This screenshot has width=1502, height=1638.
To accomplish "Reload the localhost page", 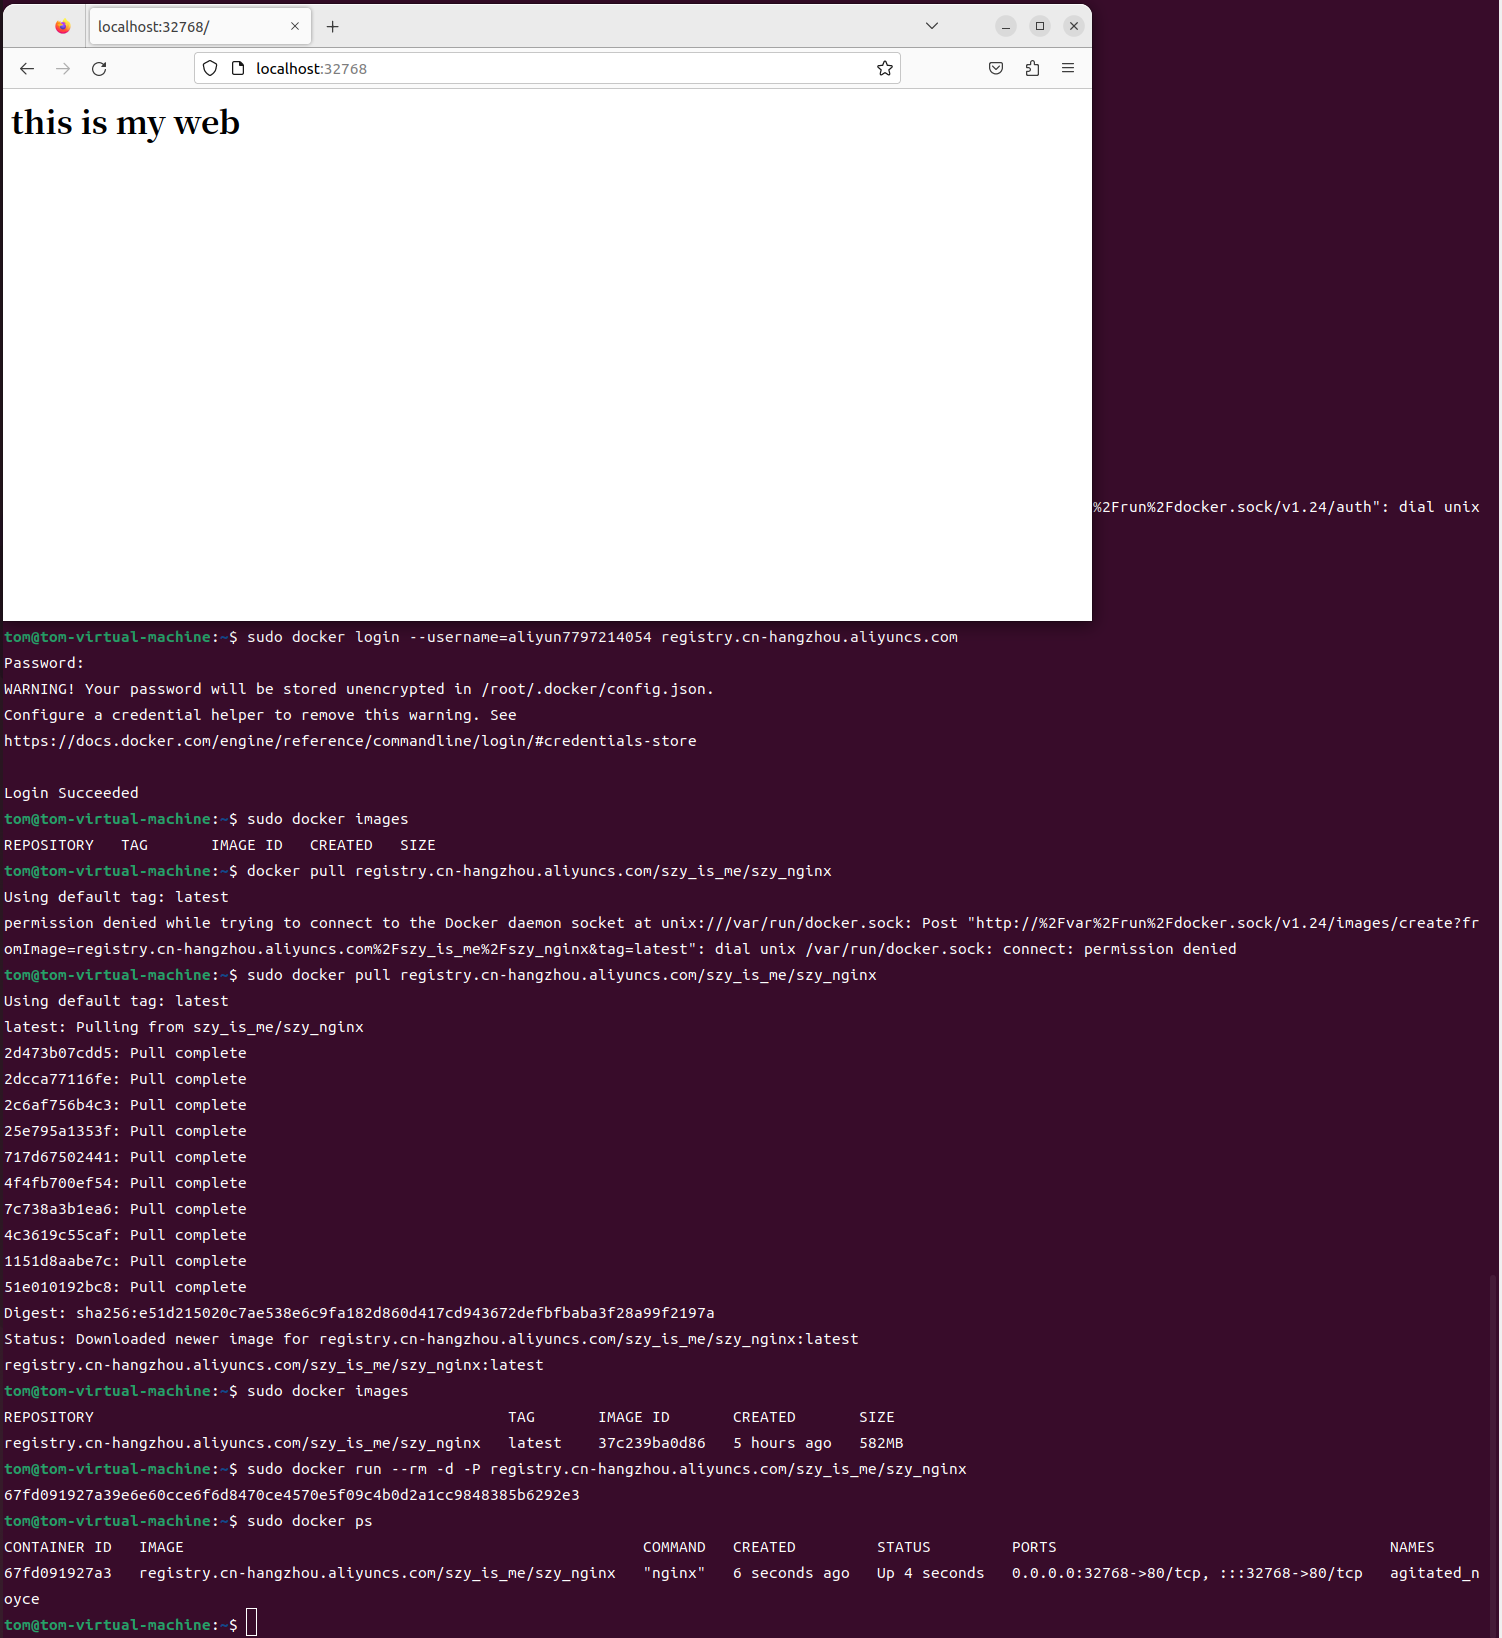I will 99,68.
